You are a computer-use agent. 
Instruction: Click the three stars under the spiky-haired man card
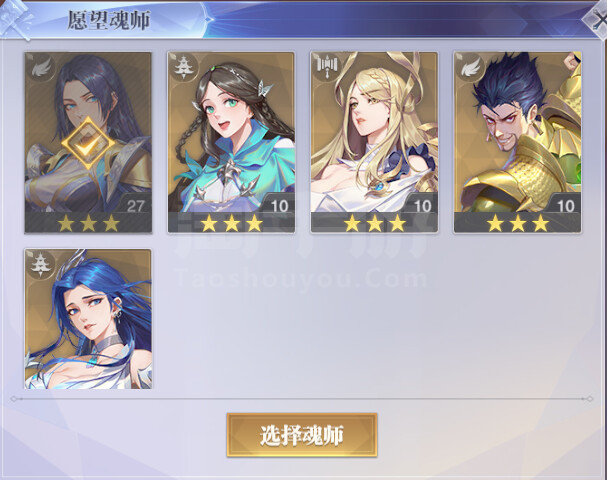518,223
